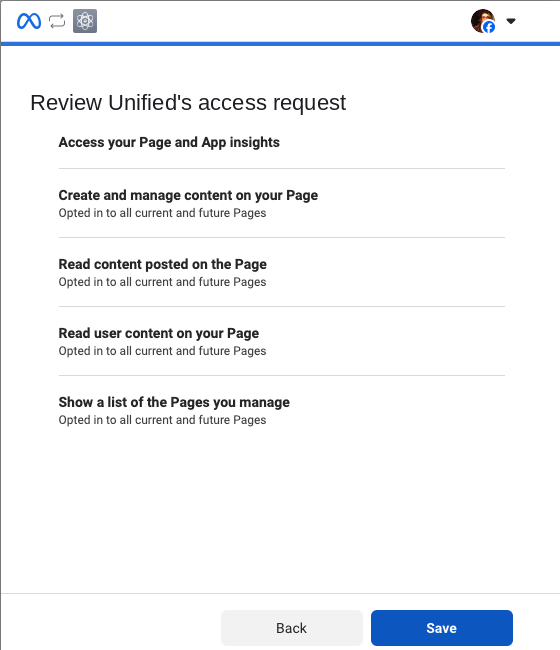This screenshot has width=560, height=650.
Task: Click the divider line above the footer buttons
Action: click(280, 593)
